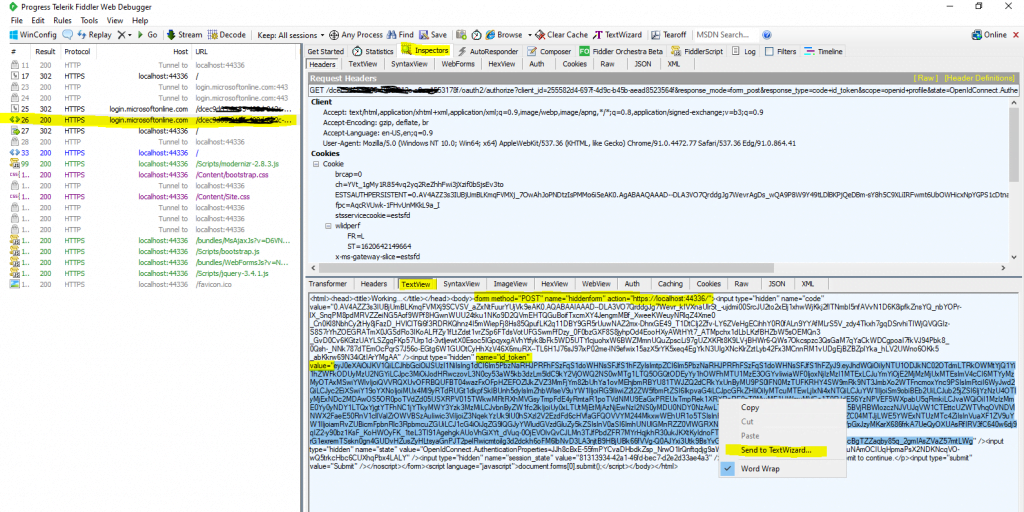
Task: Toggle the Filters checkbox tab
Action: click(781, 51)
